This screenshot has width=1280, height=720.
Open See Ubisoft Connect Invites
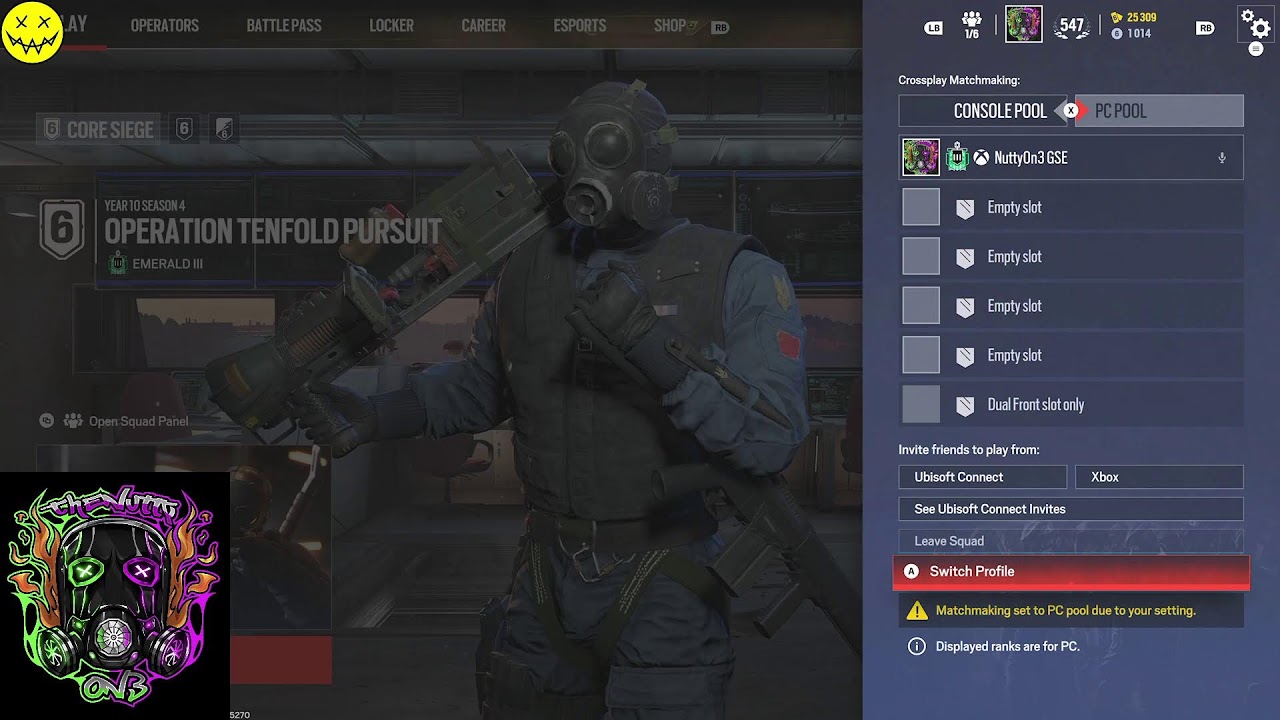[x=1071, y=509]
